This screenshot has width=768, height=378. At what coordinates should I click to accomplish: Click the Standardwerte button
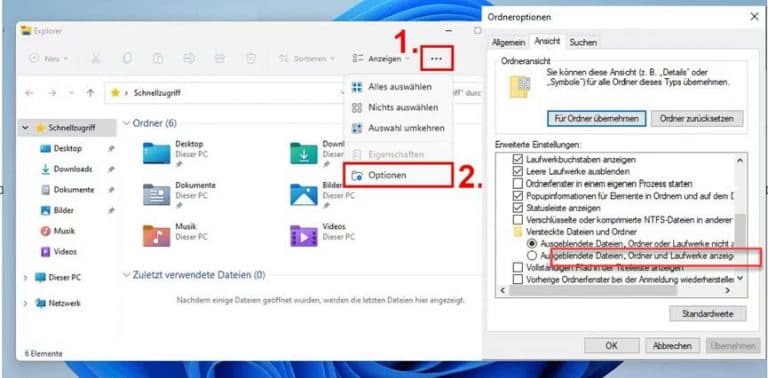(707, 313)
